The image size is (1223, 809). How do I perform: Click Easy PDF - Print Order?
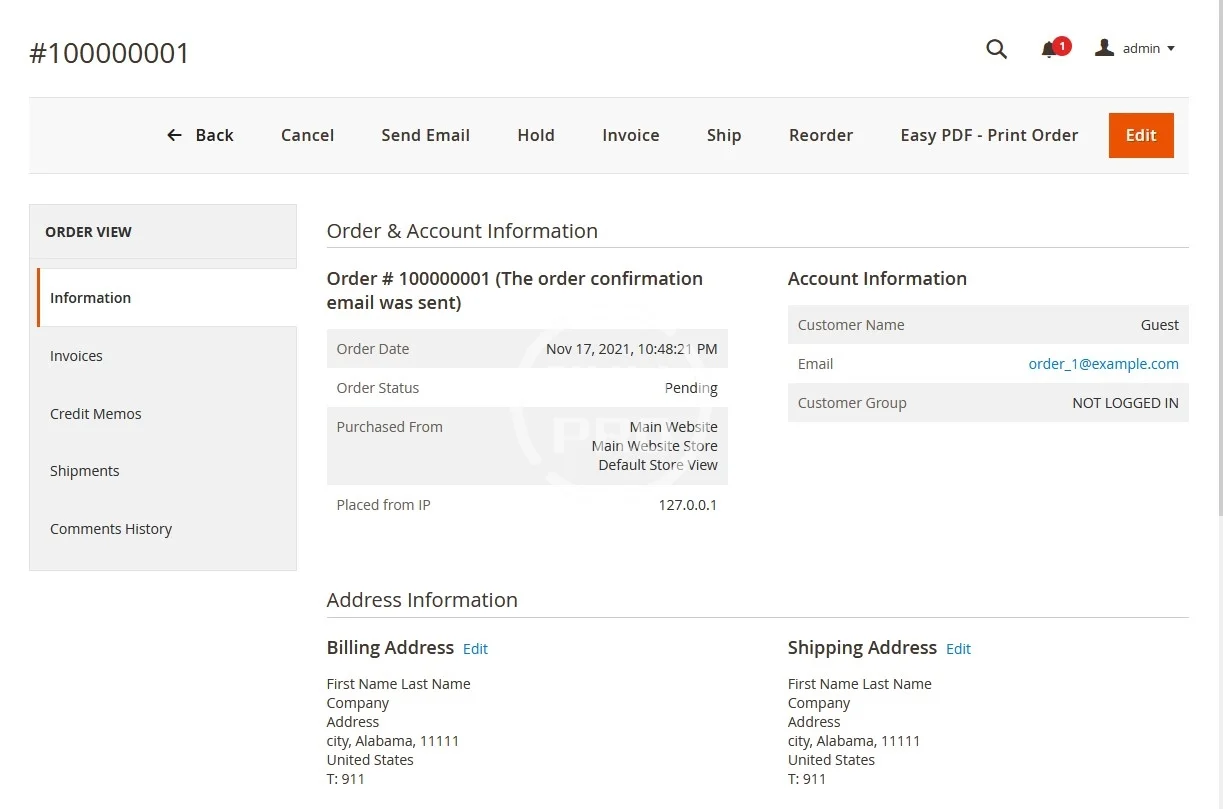[988, 135]
